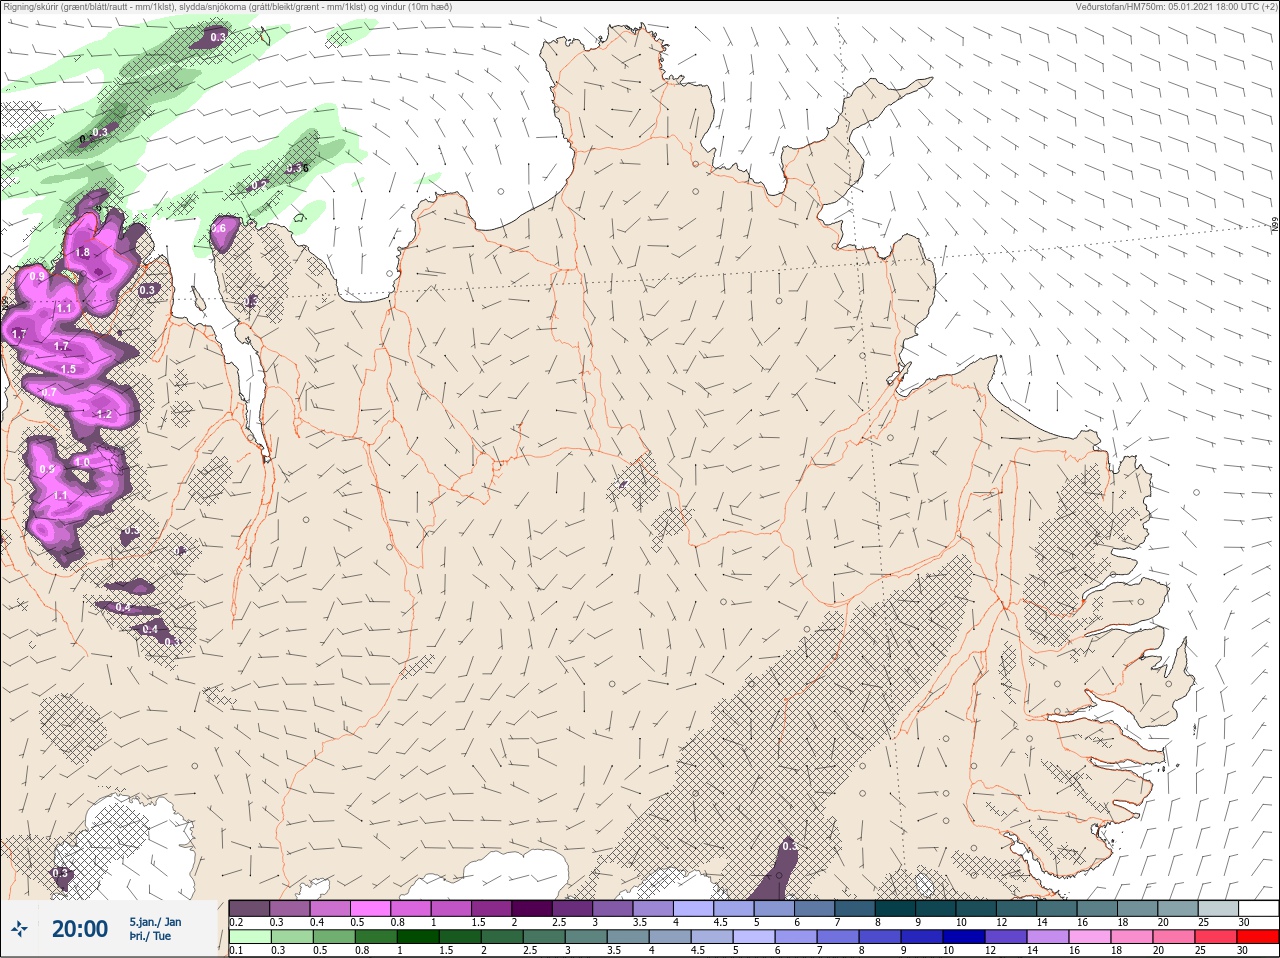Pick the lavender 4 swatch in the snow legend
This screenshot has height=958, width=1280.
tap(694, 908)
